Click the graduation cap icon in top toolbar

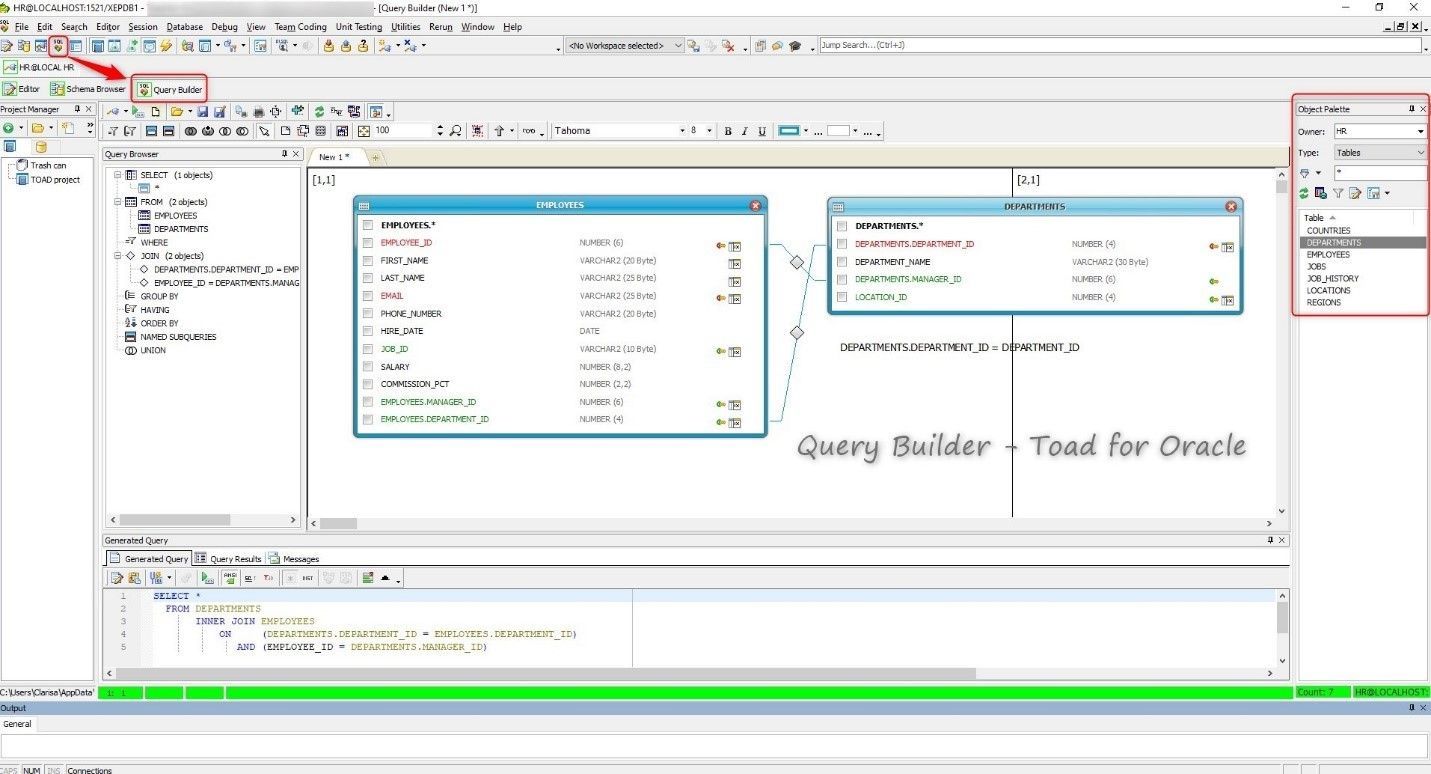(795, 46)
